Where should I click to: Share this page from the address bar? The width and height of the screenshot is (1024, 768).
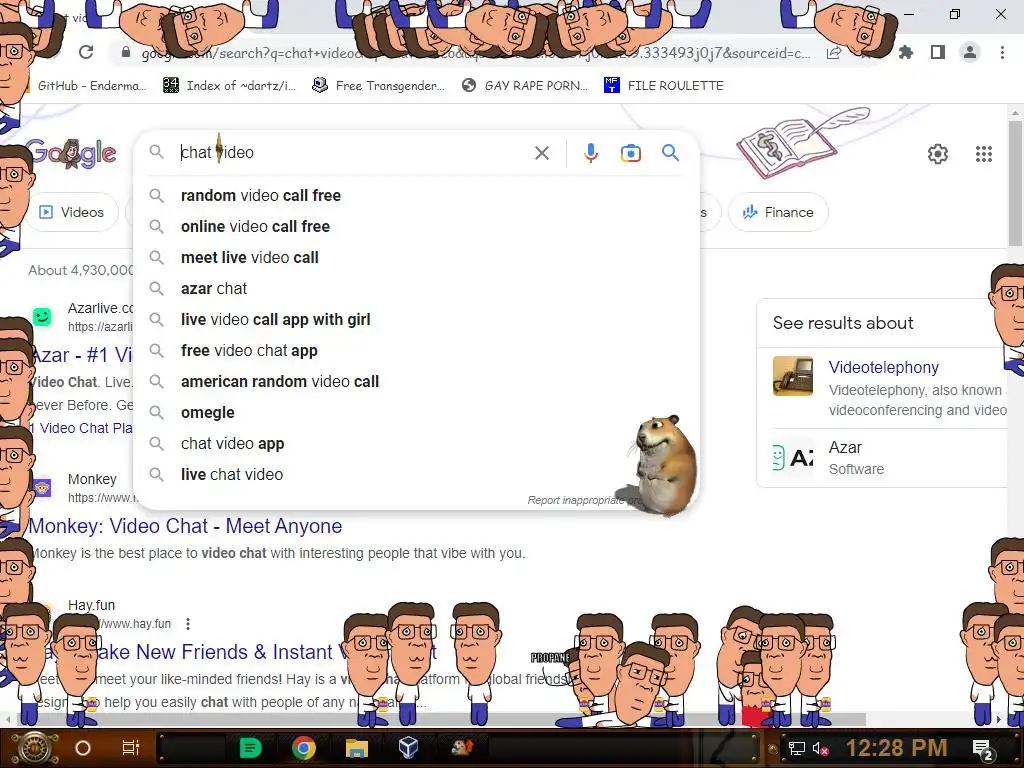834,53
